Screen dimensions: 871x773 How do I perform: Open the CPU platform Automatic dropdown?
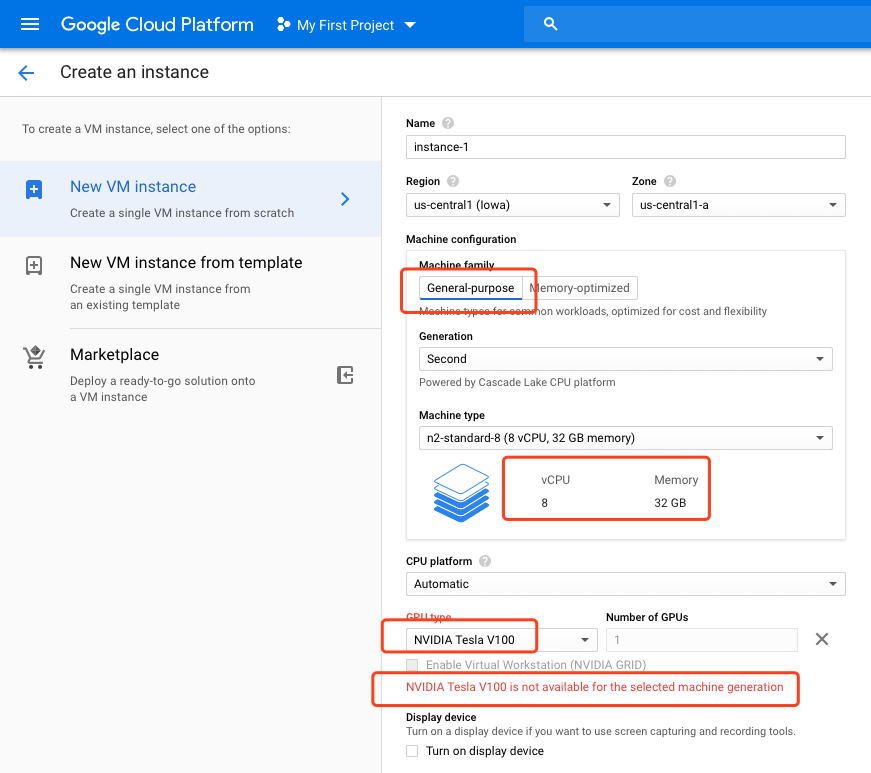pyautogui.click(x=625, y=584)
